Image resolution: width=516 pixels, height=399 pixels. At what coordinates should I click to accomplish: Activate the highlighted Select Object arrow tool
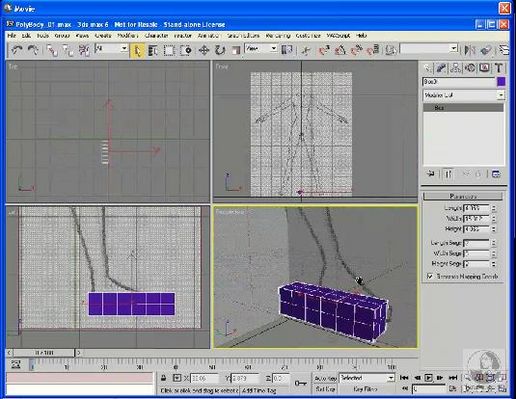point(137,51)
